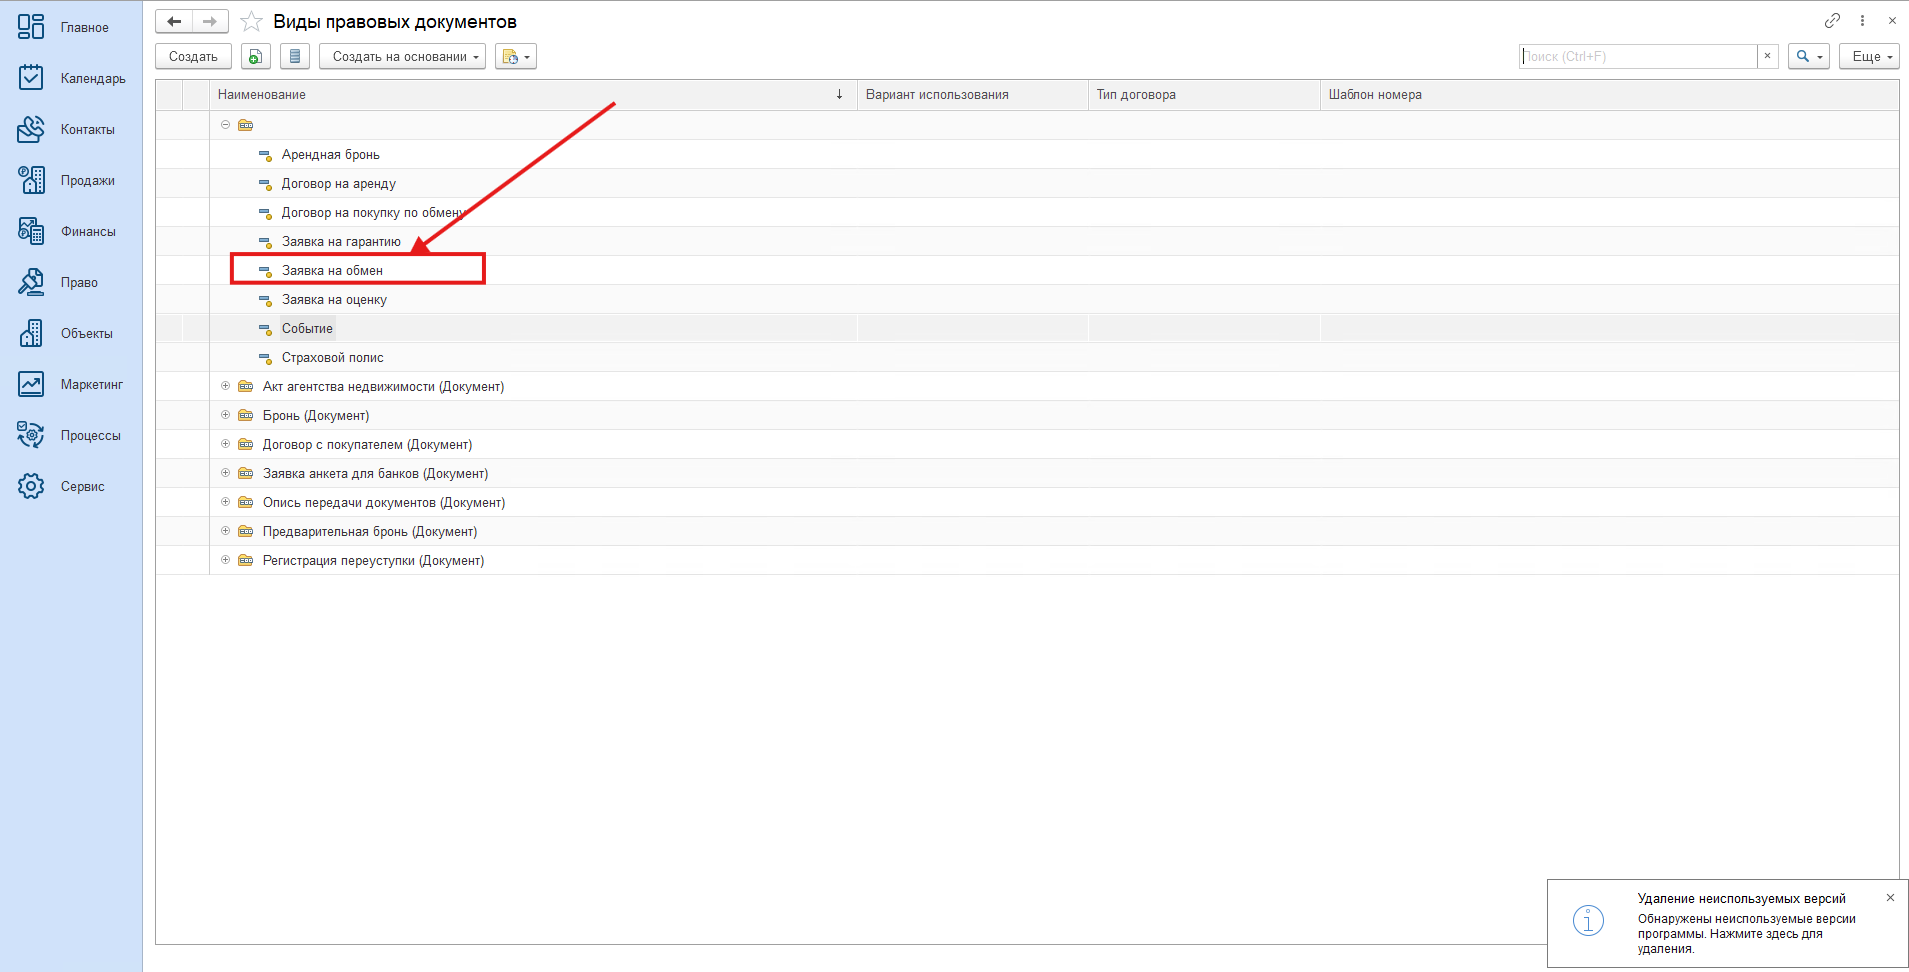Image resolution: width=1909 pixels, height=972 pixels.
Task: Expand the Договор с покупателем (Документ) group
Action: (225, 444)
